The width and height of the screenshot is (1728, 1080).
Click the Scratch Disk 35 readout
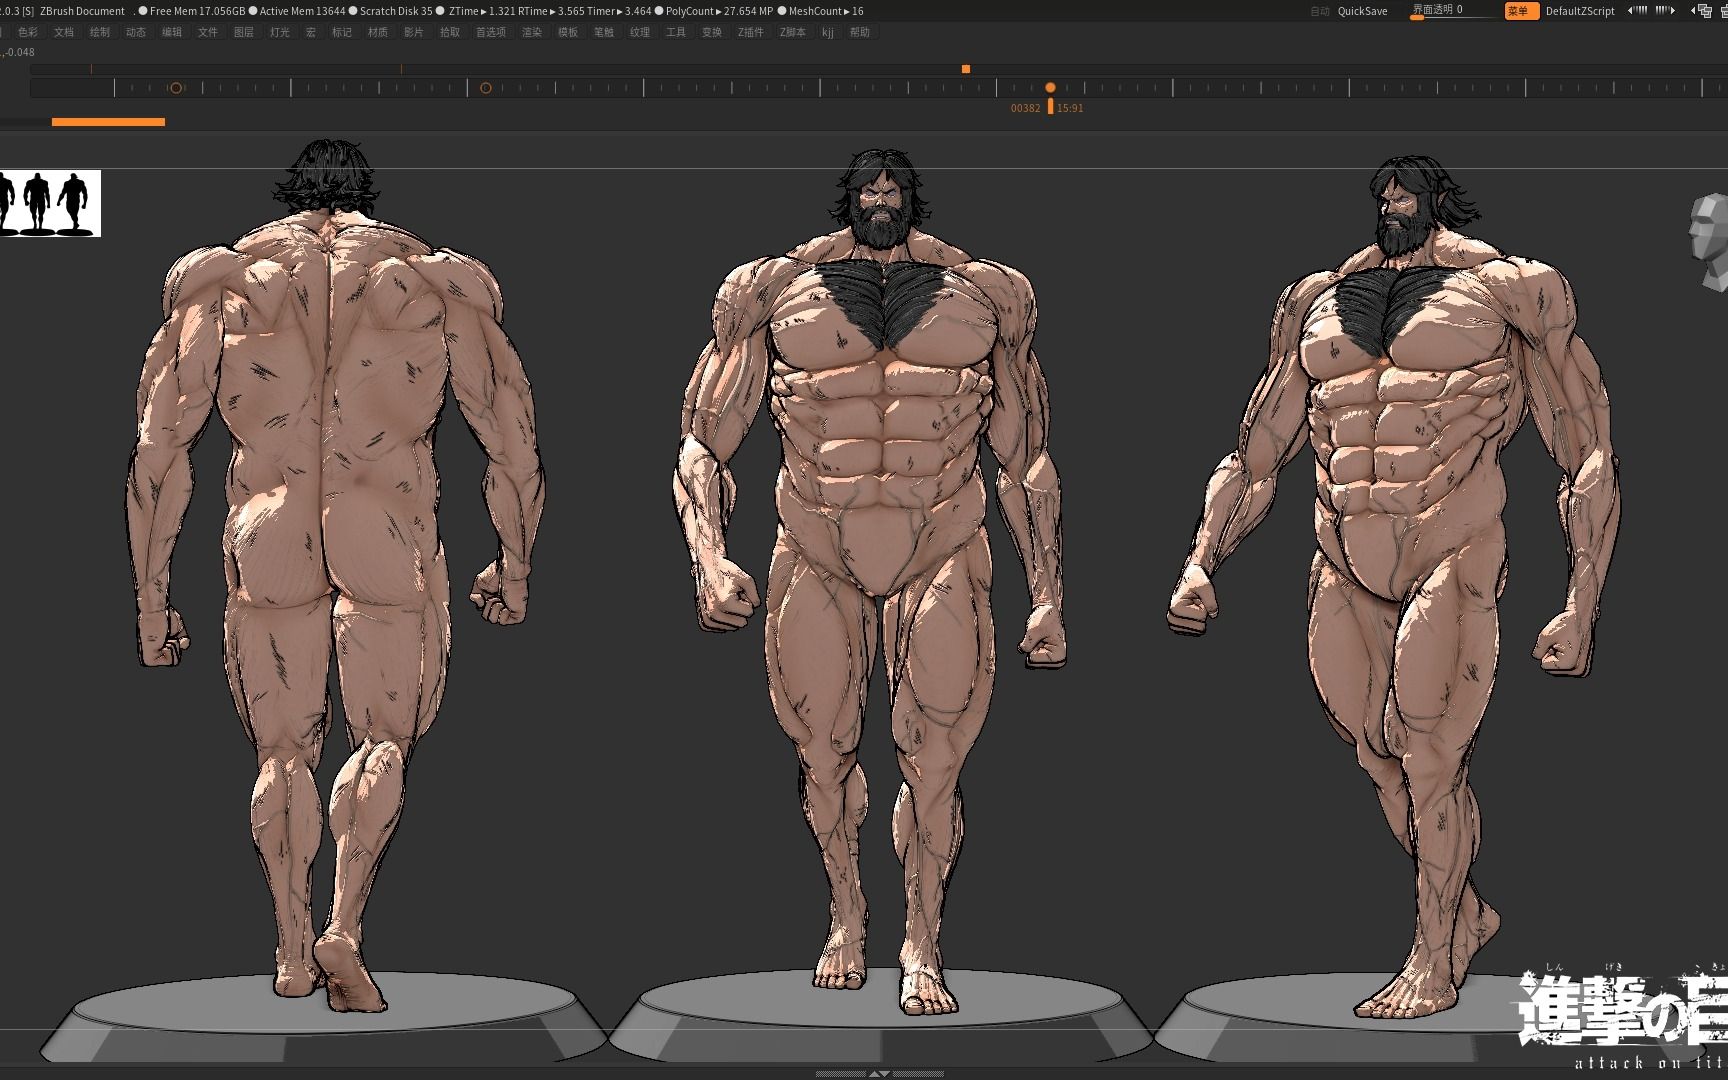(x=396, y=11)
